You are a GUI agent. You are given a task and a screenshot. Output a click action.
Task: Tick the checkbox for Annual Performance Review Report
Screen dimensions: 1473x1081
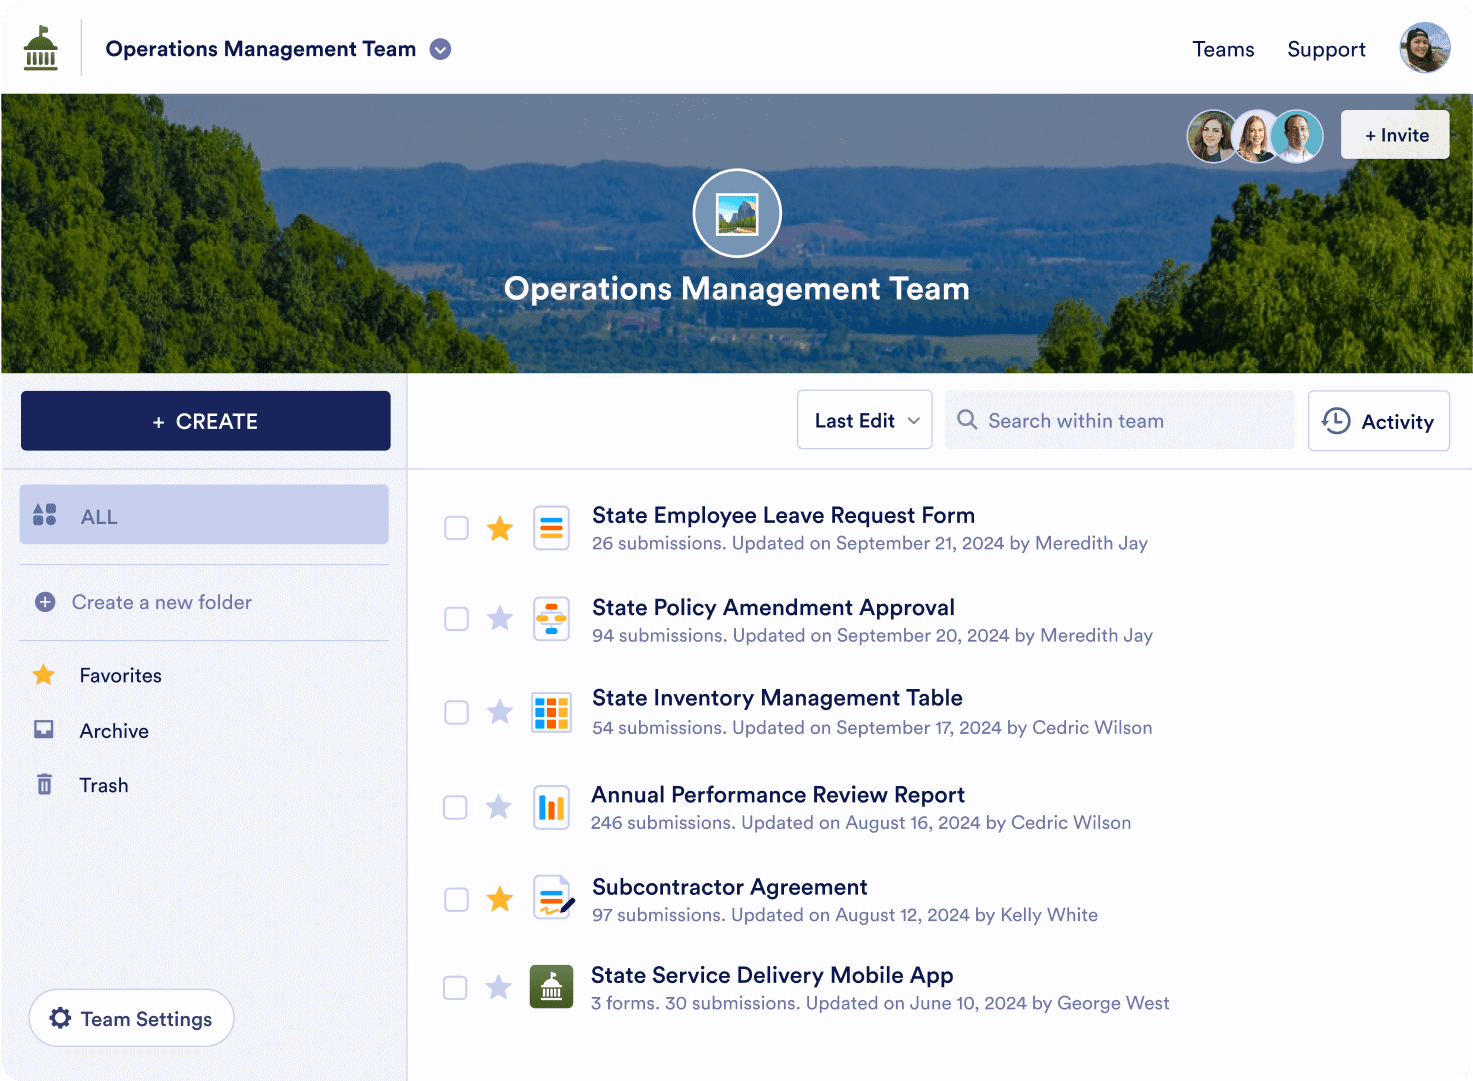coord(456,807)
